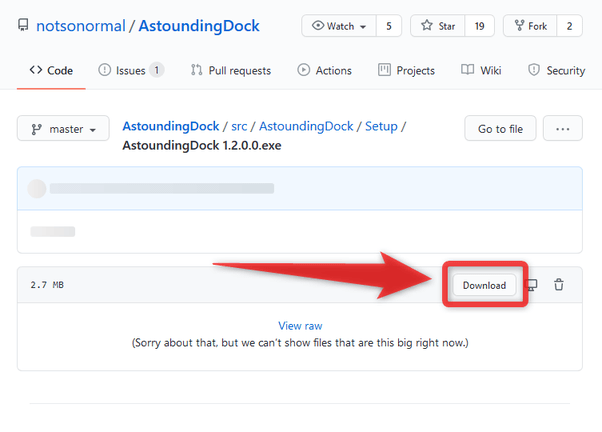Viewport: 602px width, 432px height.
Task: Open the Issues tab
Action: pos(131,71)
